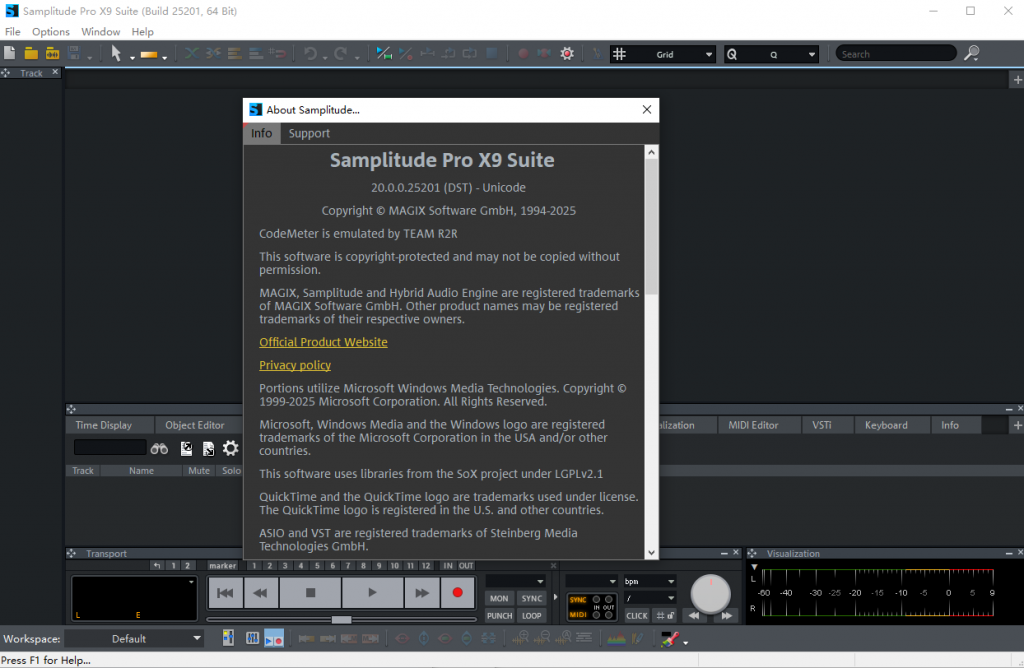Open the File menu
The image size is (1024, 668).
click(12, 31)
